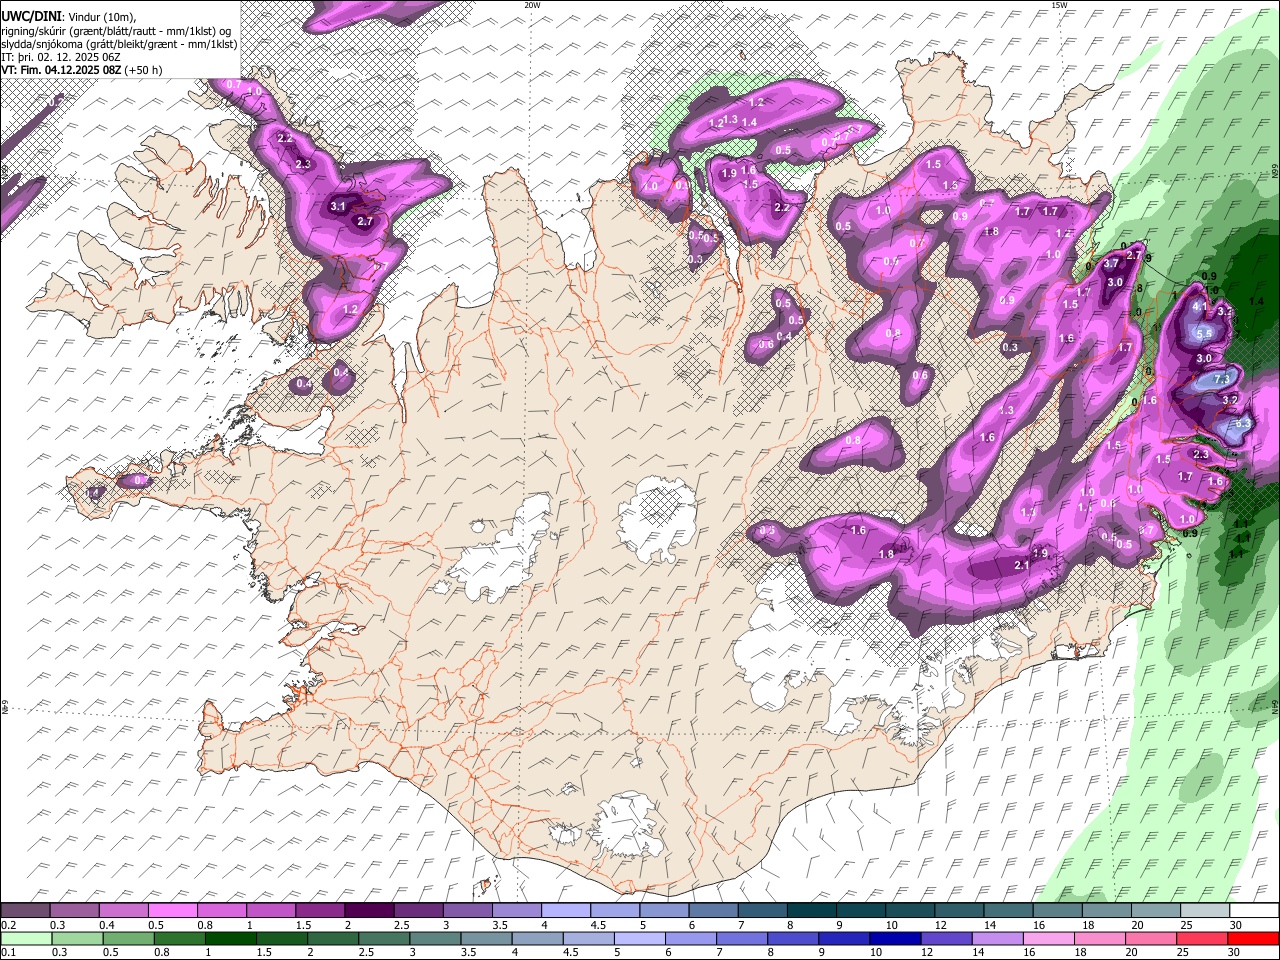Screen dimensions: 1280x960
Task: Click the 20W longitude label
Action: tap(531, 5)
